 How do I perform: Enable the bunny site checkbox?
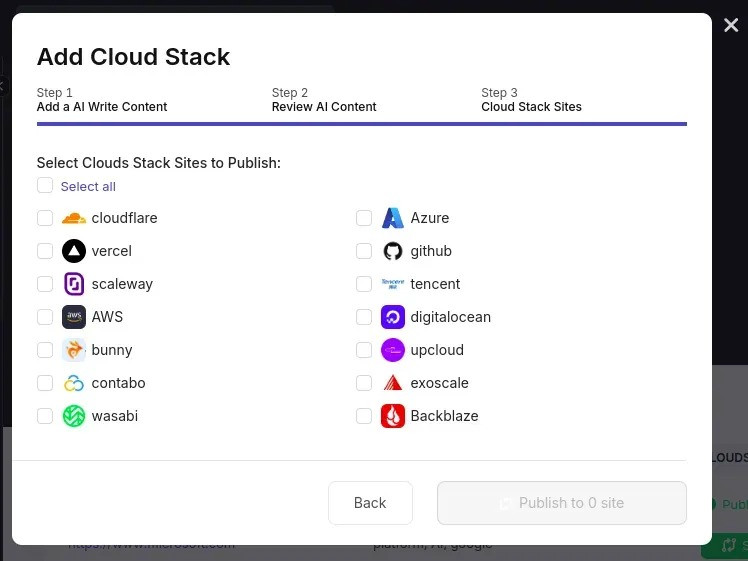45,350
